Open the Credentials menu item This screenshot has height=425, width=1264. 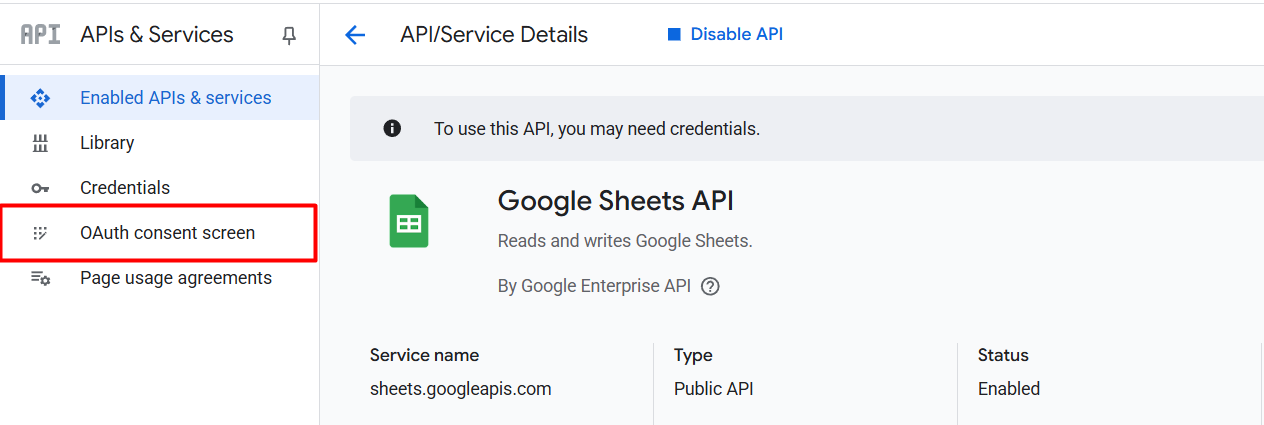tap(160, 188)
